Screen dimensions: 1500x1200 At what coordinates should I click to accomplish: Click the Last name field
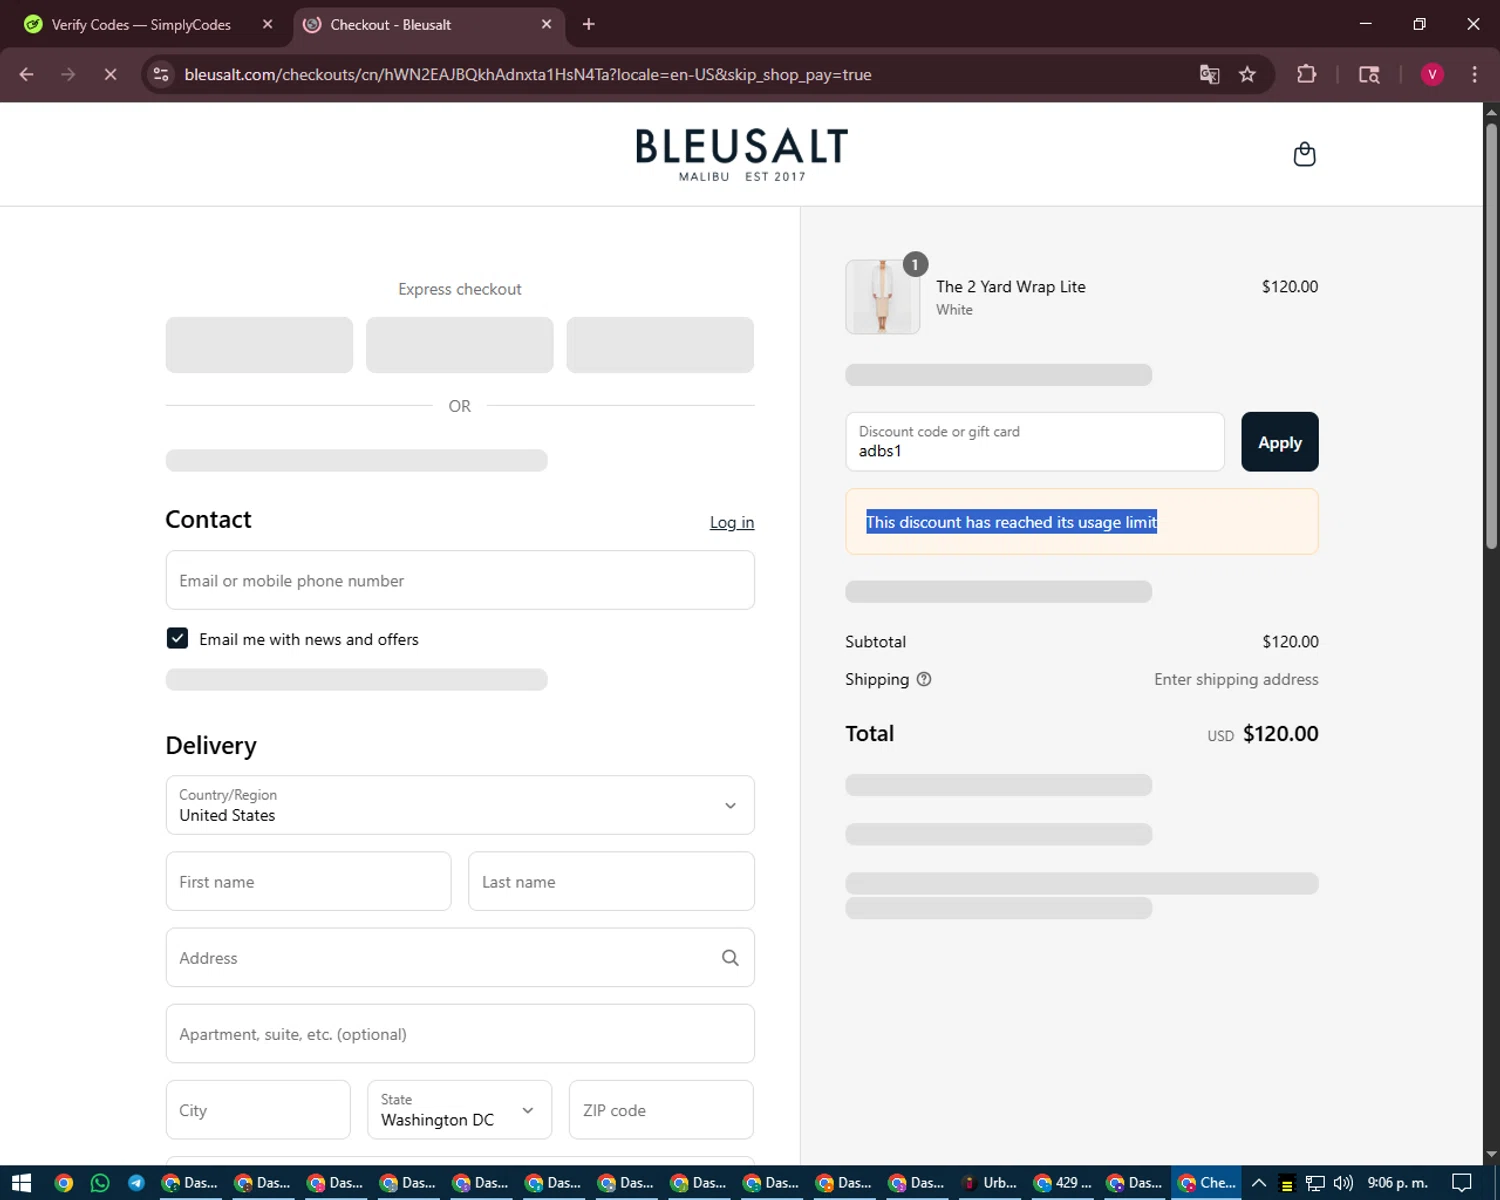611,881
